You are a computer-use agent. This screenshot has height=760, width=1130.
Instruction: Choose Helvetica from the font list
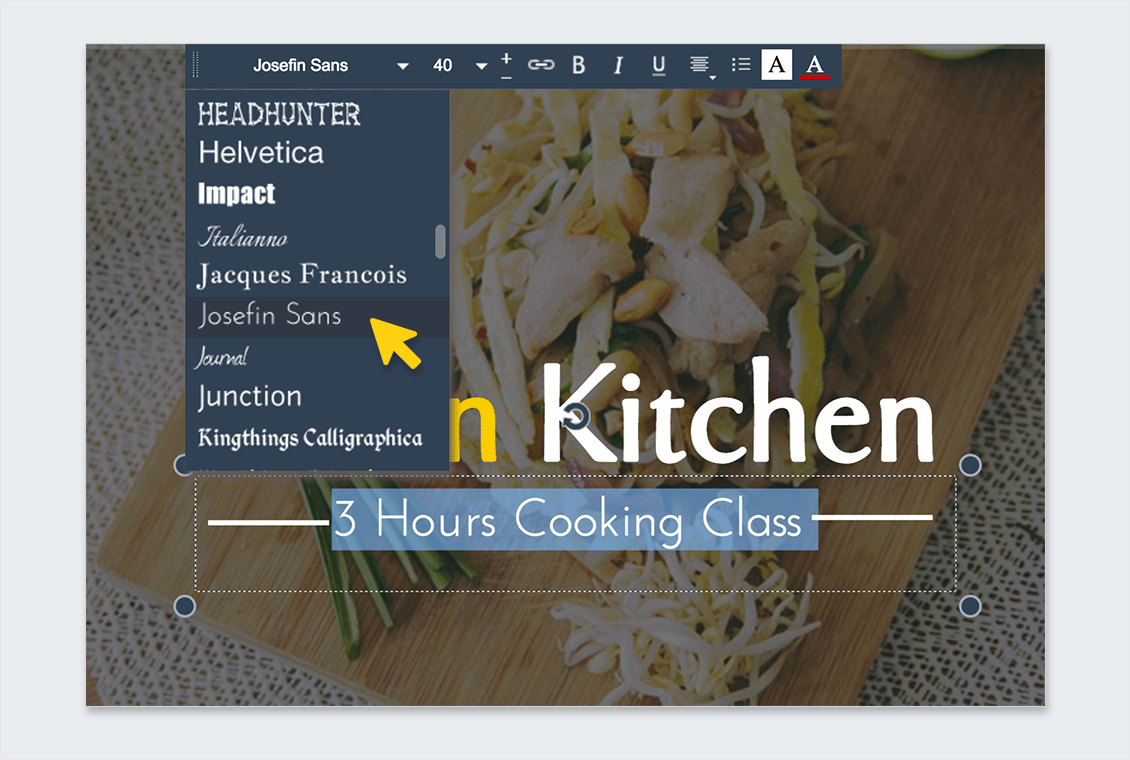(261, 153)
